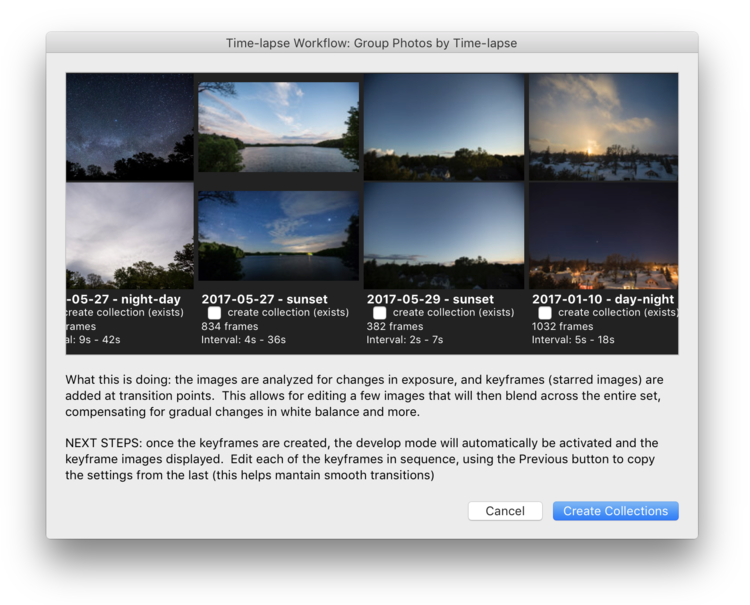Click the 1032 frames label

click(562, 326)
